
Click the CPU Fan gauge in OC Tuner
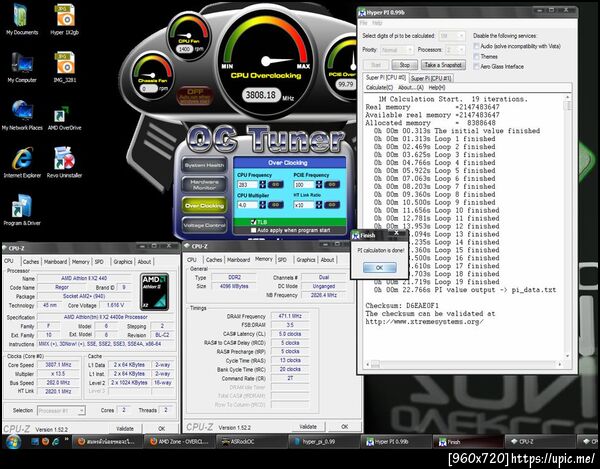pos(188,36)
